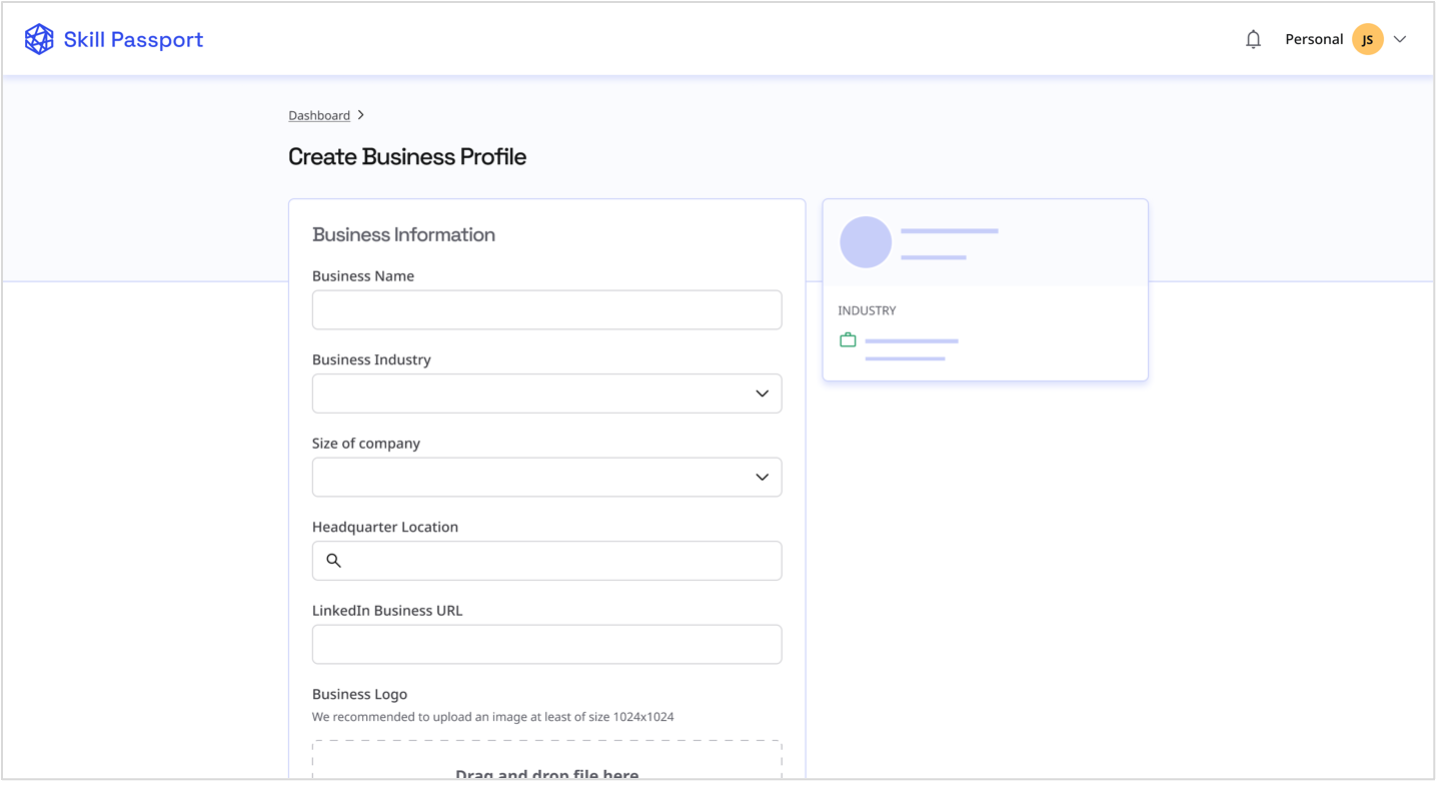Focus the Business Name text field
This screenshot has width=1439, height=785.
pos(546,310)
